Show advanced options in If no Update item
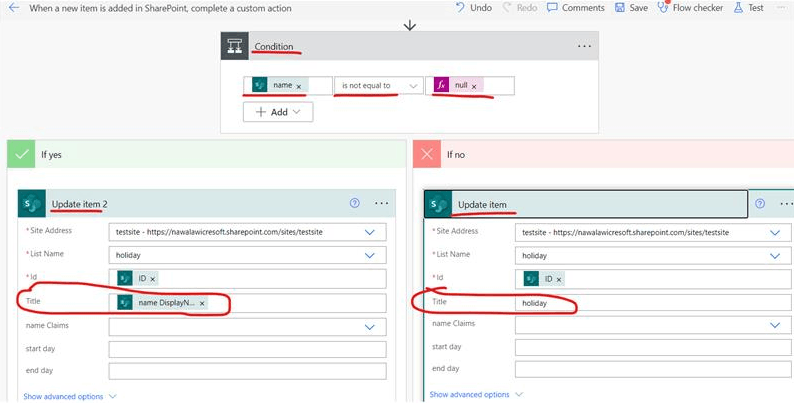The height and width of the screenshot is (403, 794). [476, 394]
